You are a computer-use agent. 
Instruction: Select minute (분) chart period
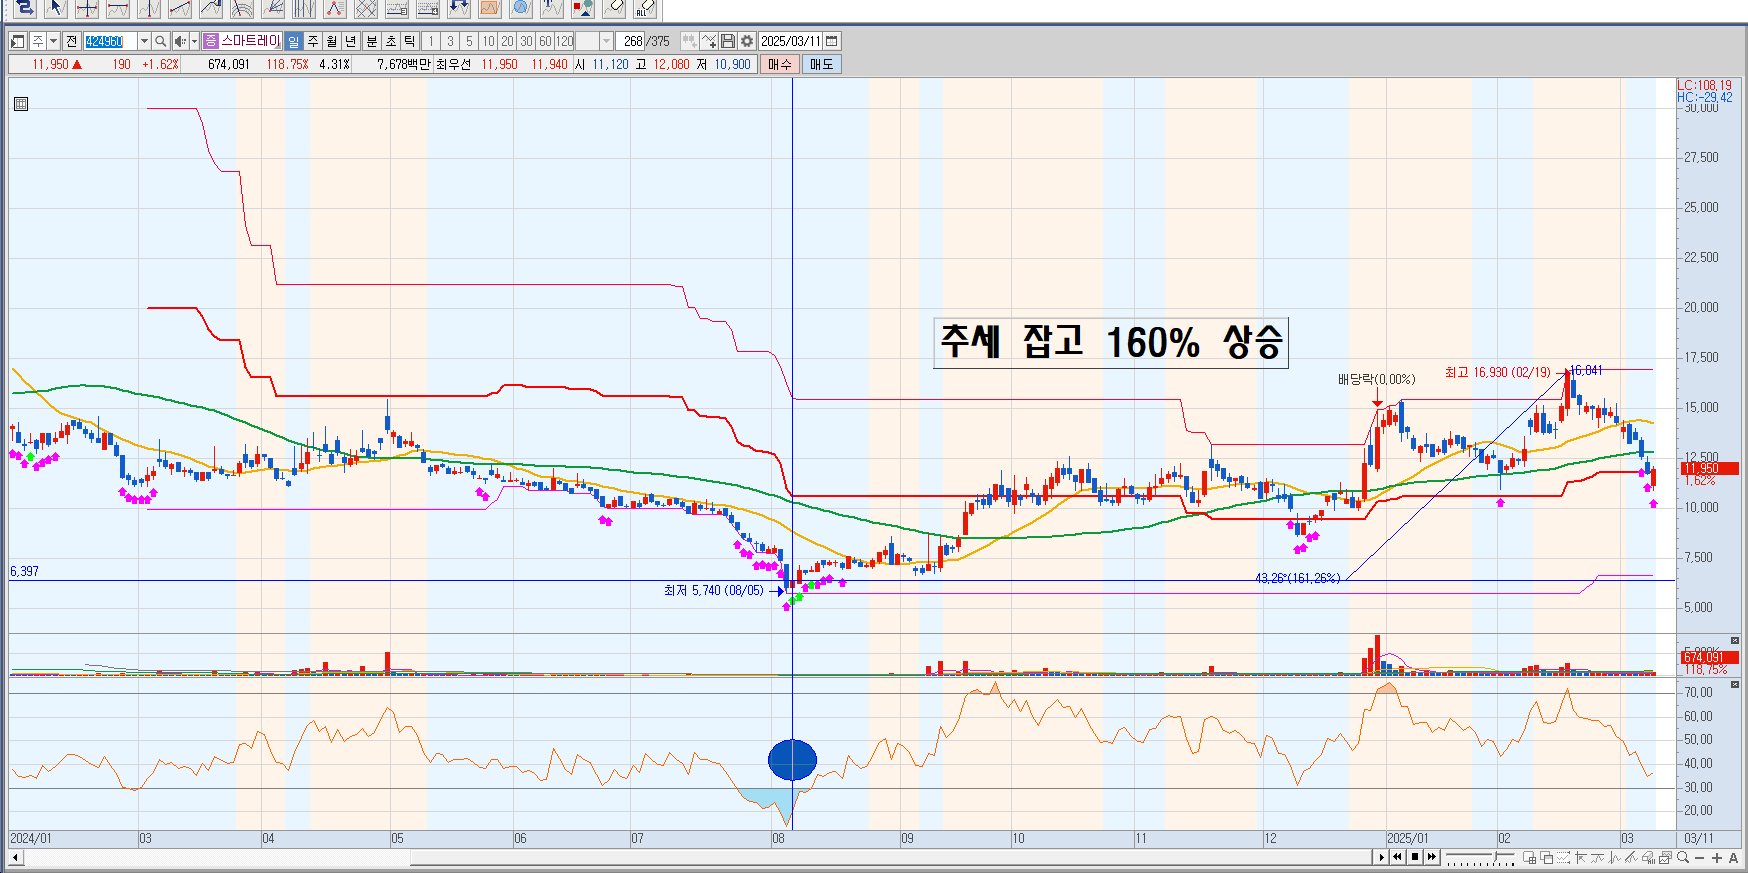pos(371,41)
